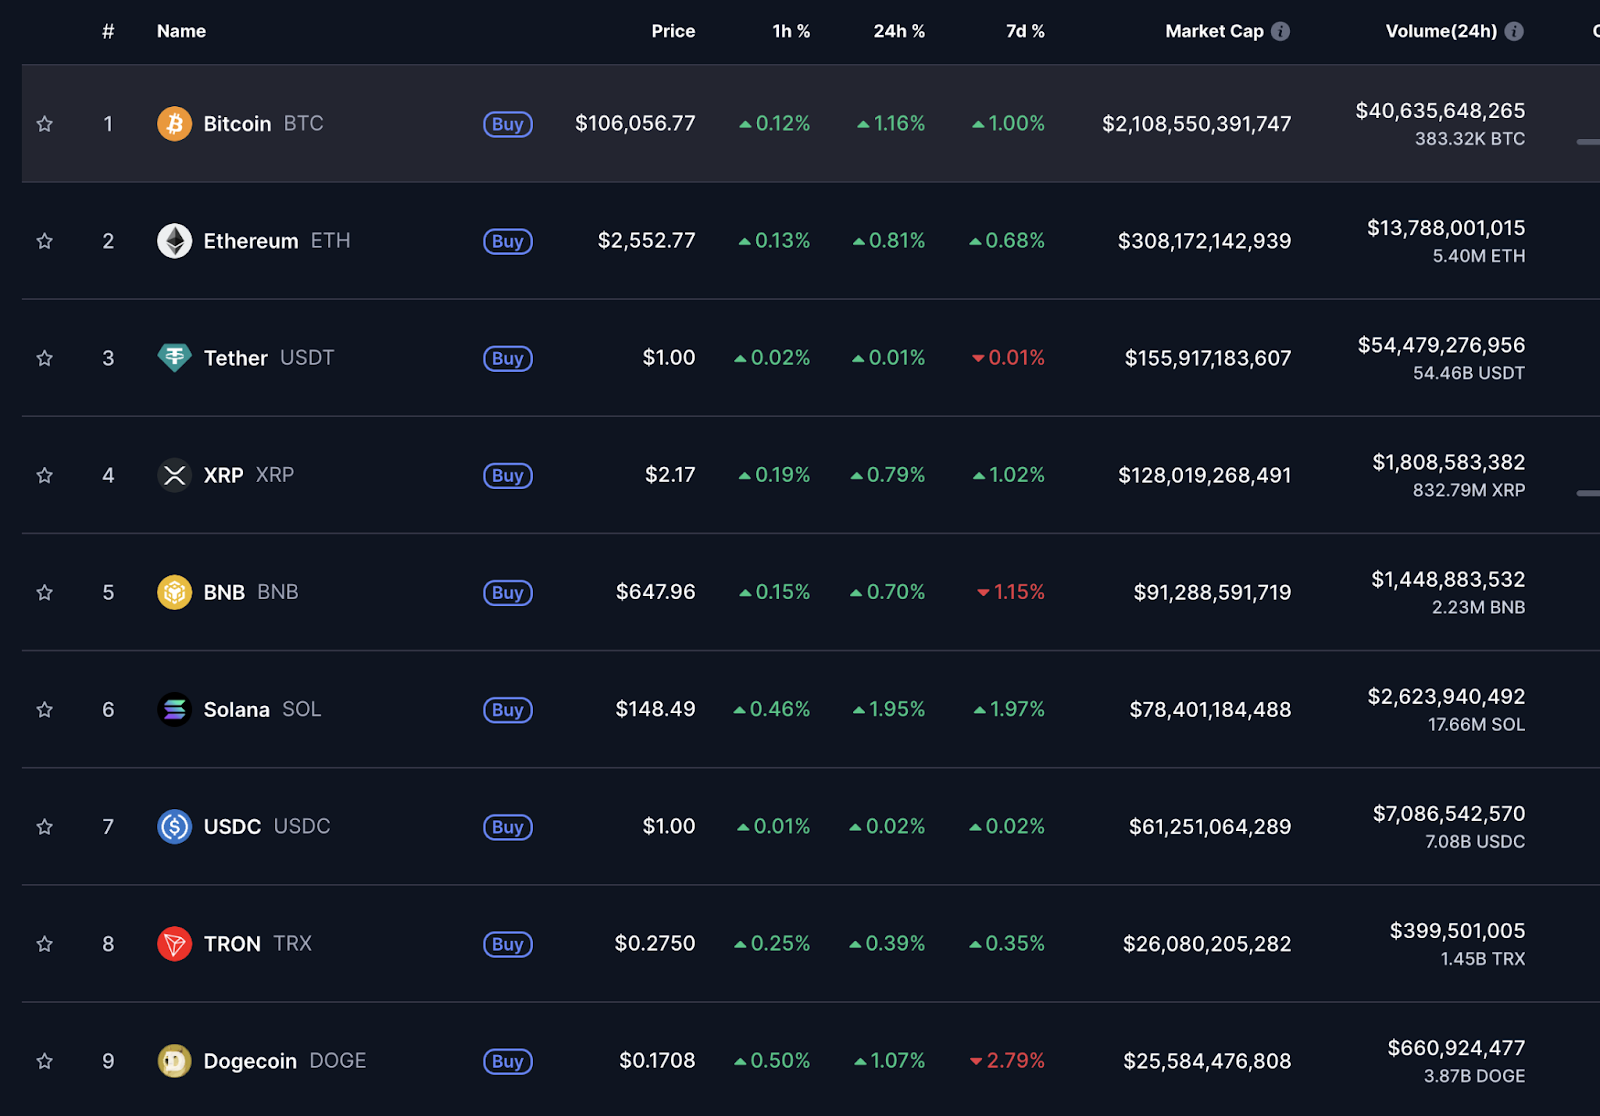Viewport: 1600px width, 1116px height.
Task: Click the Volume(24h) info icon
Action: click(1514, 31)
